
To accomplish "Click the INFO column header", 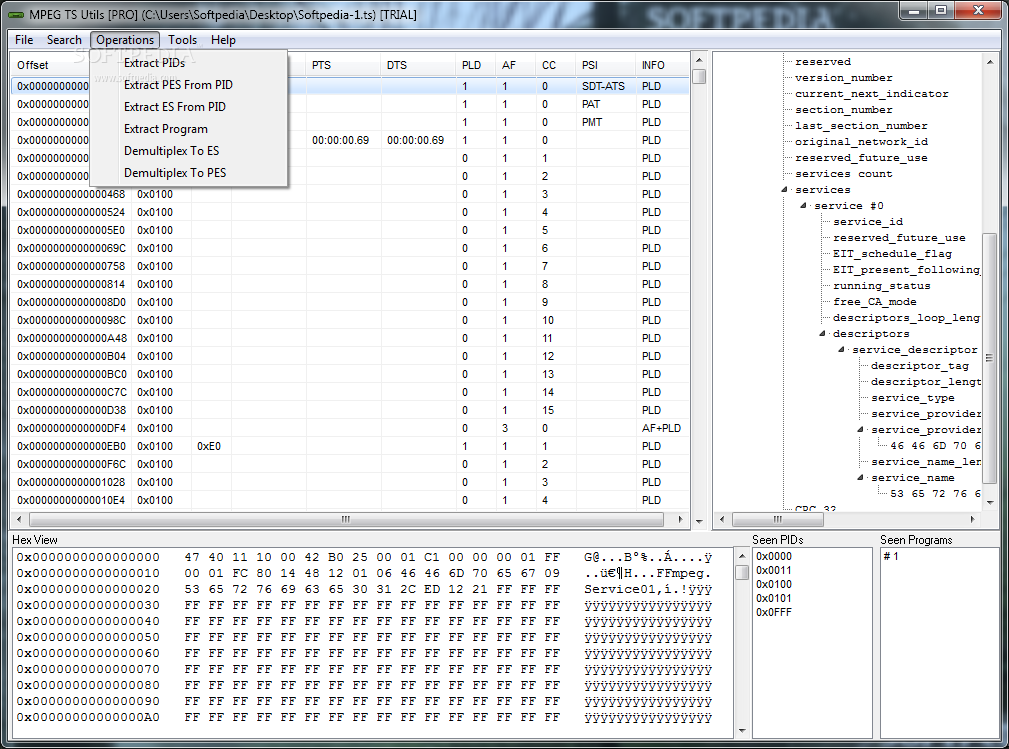I will [663, 65].
